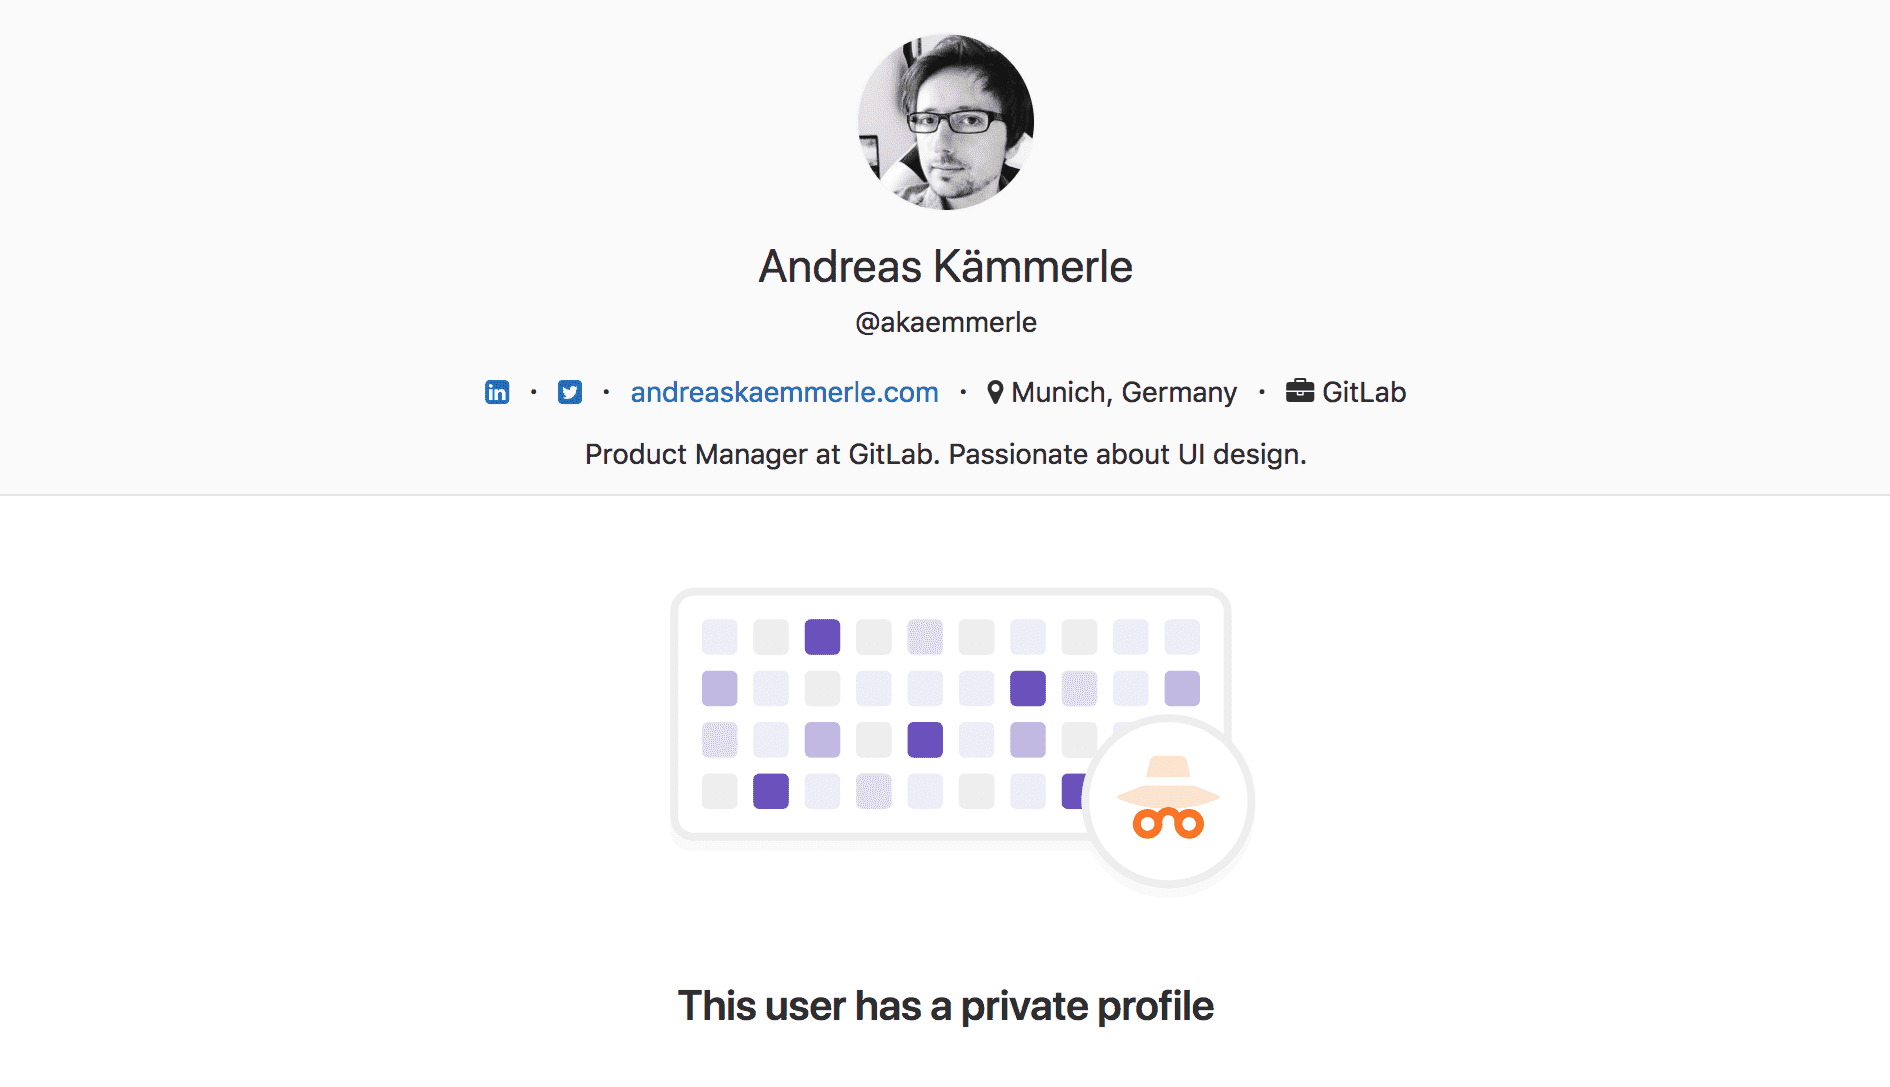
Task: Click the dot separator after the Twitter icon
Action: pyautogui.click(x=604, y=392)
